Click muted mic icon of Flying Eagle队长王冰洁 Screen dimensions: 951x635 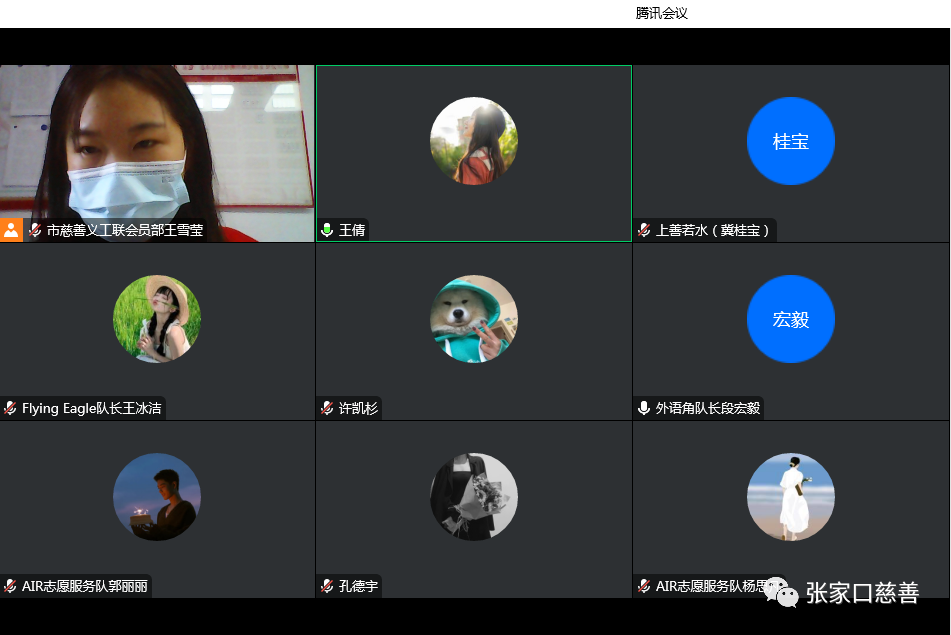click(10, 408)
